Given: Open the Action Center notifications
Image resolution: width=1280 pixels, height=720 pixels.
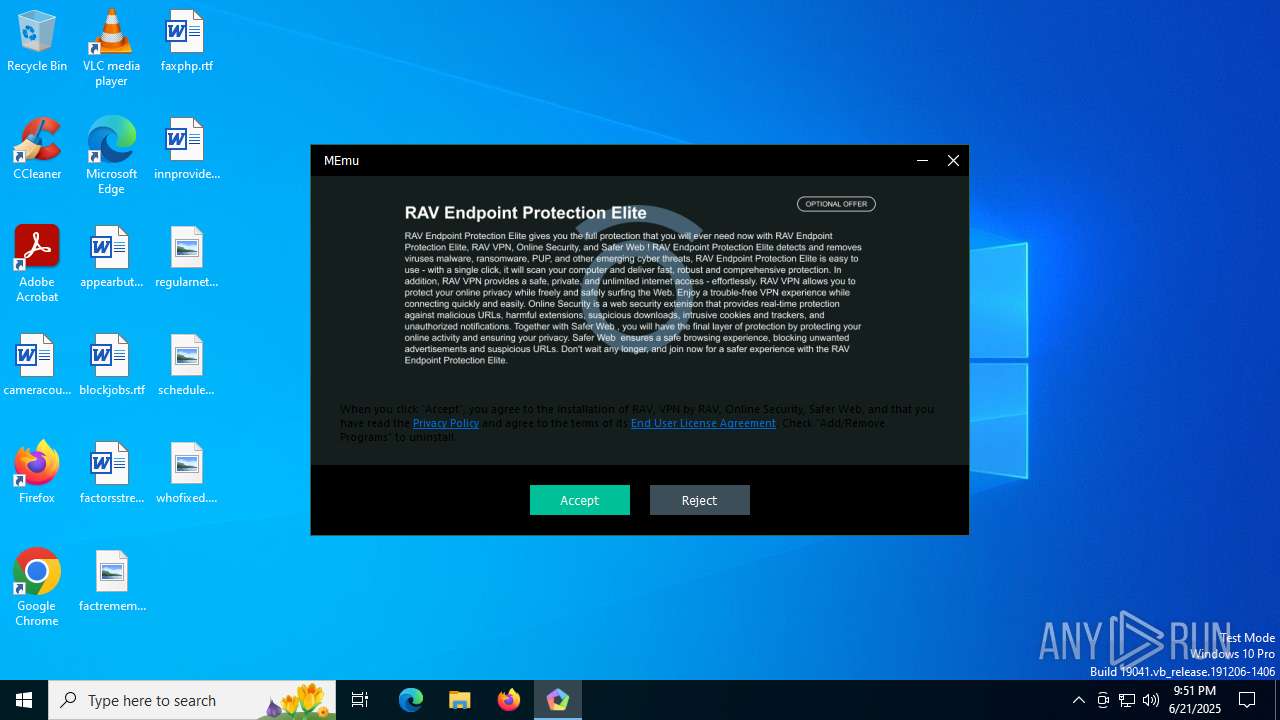Looking at the screenshot, I should tap(1247, 700).
